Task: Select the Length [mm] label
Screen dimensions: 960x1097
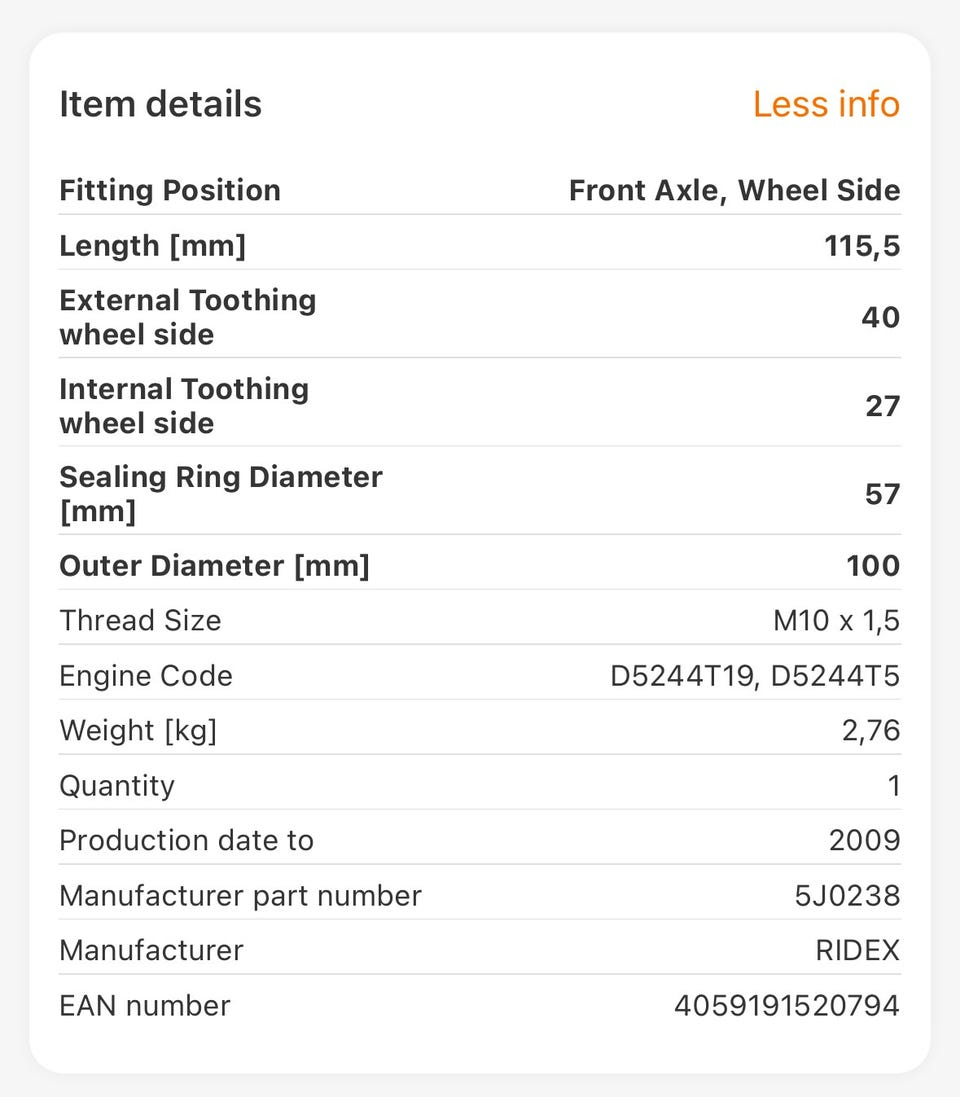Action: (x=152, y=245)
